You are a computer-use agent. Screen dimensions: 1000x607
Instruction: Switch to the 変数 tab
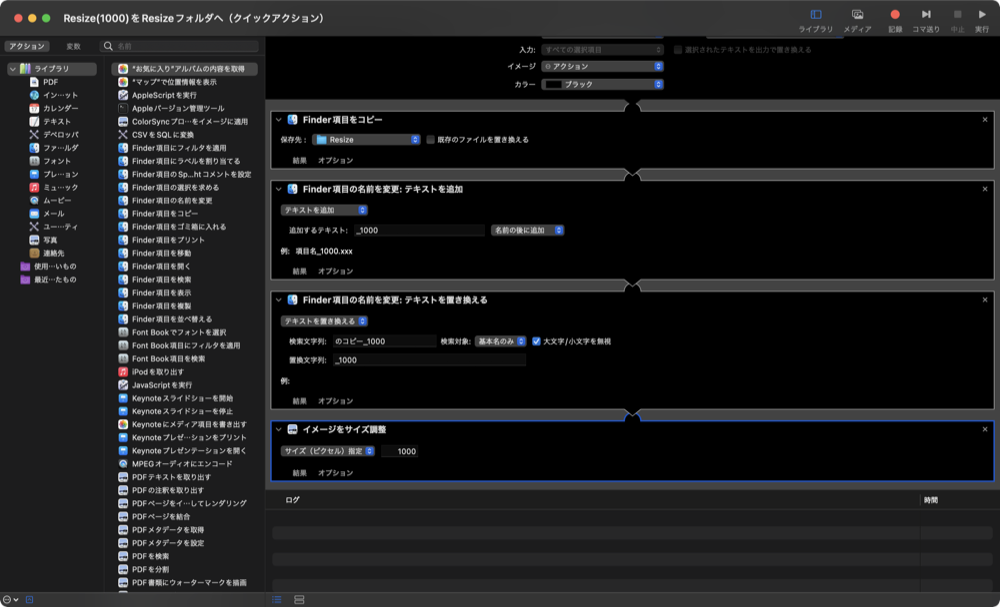coord(74,47)
